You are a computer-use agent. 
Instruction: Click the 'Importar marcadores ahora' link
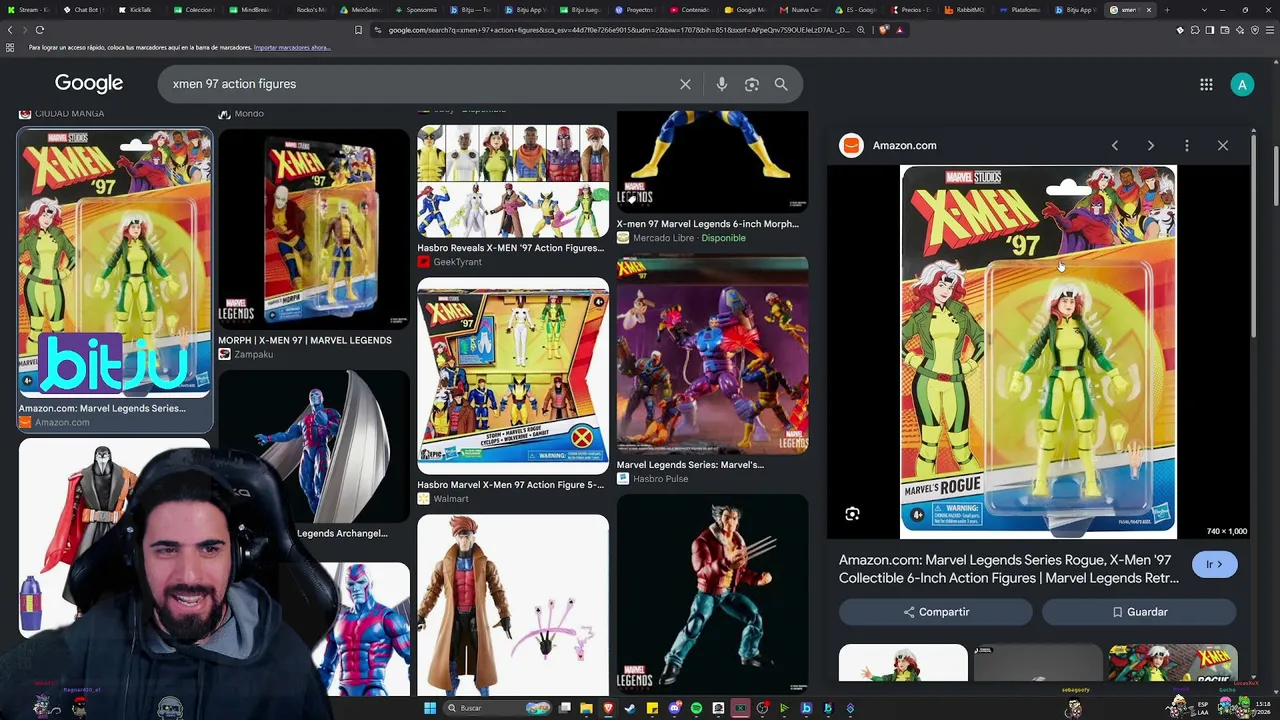point(292,48)
